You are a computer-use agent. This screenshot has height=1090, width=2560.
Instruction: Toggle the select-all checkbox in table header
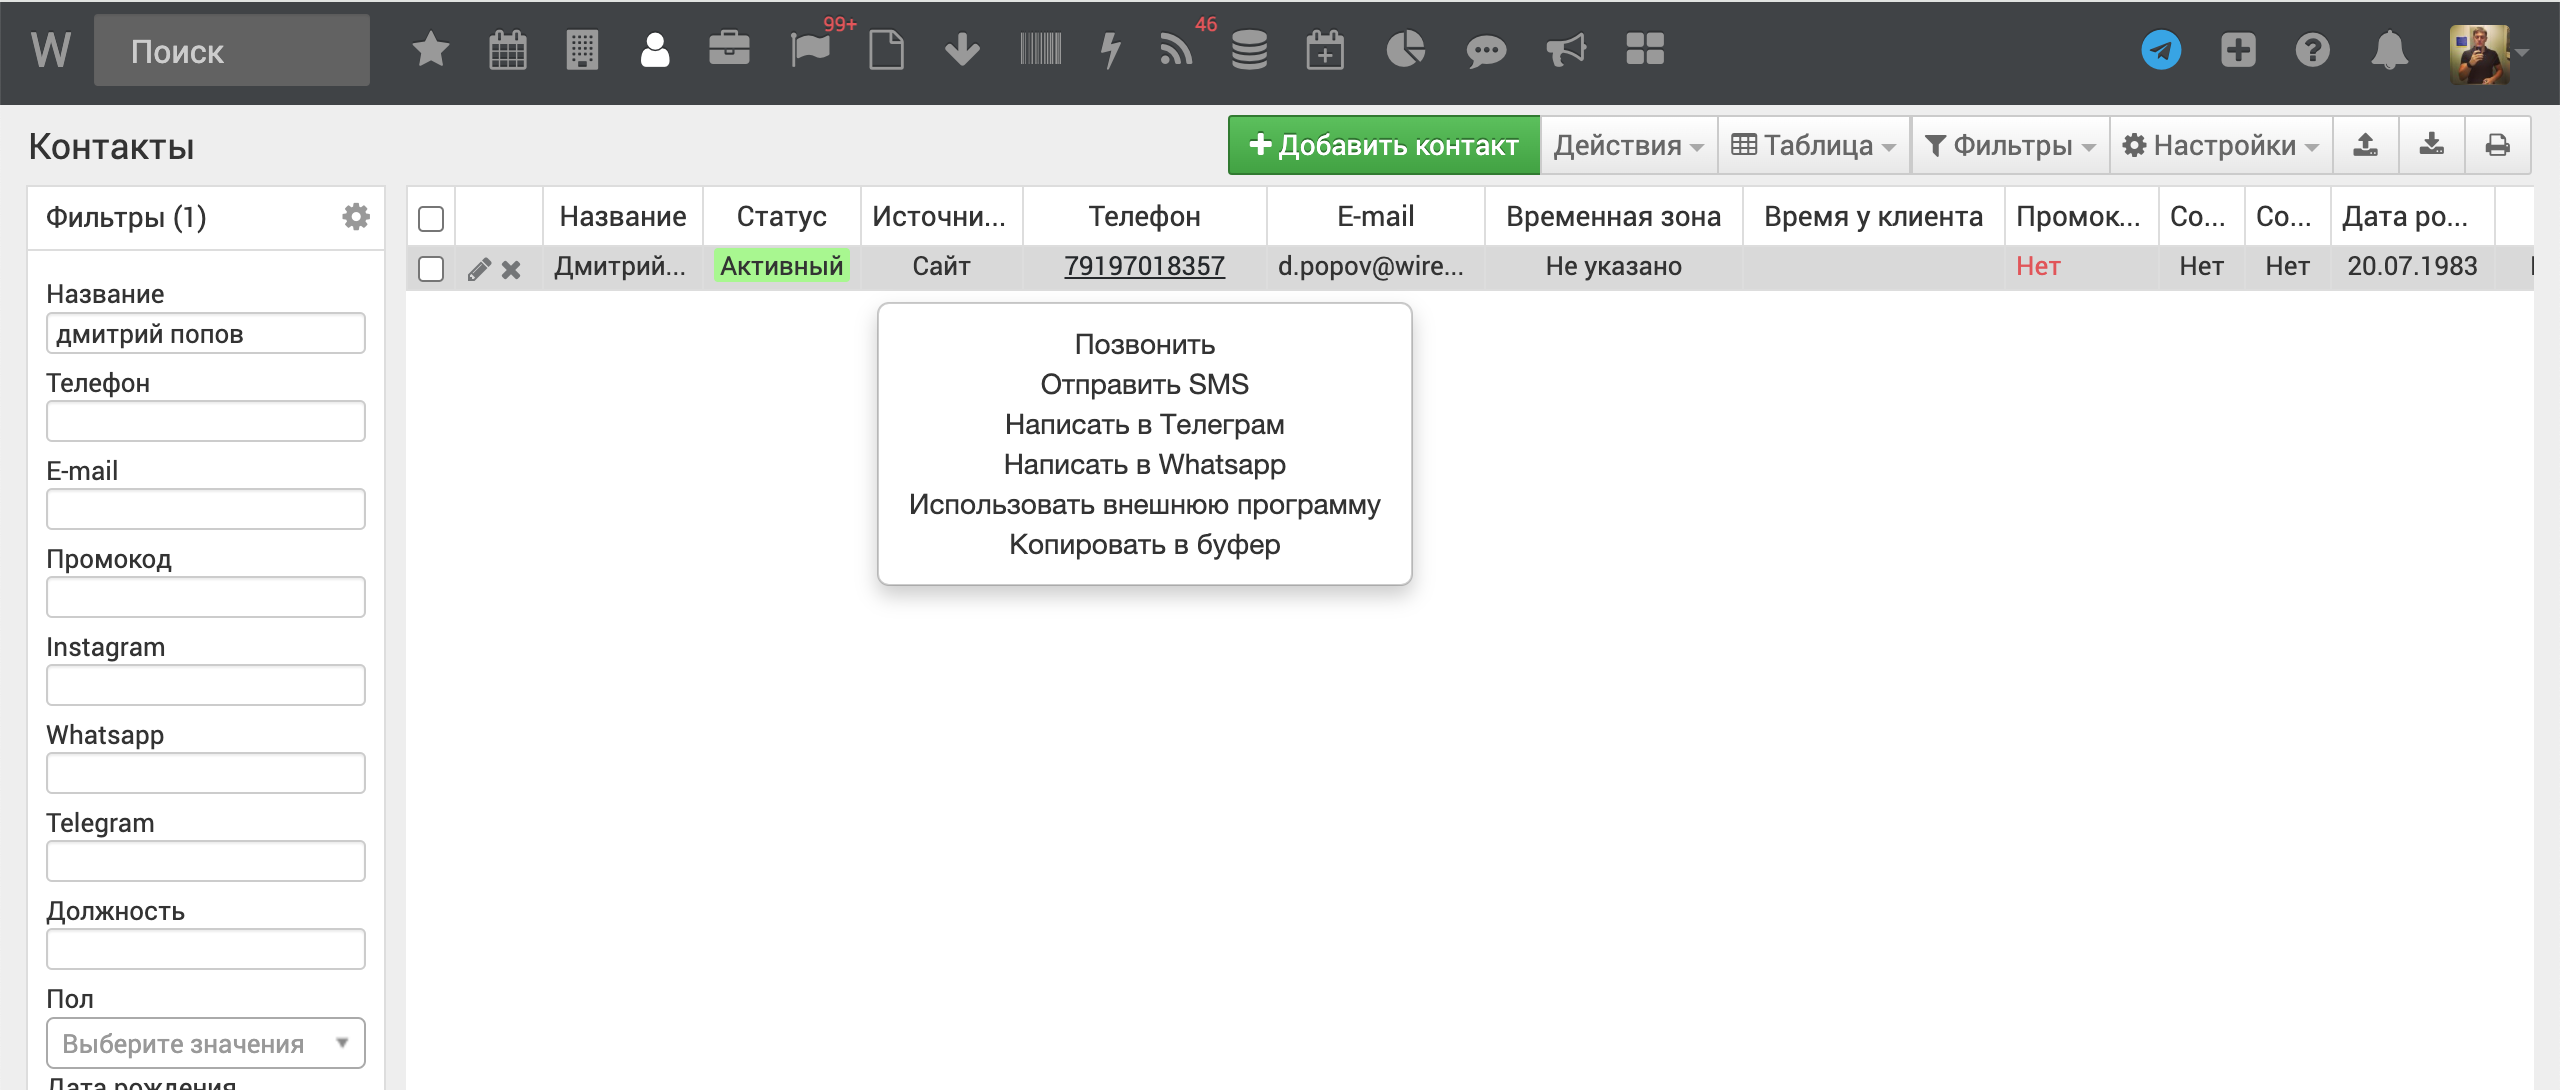431,218
